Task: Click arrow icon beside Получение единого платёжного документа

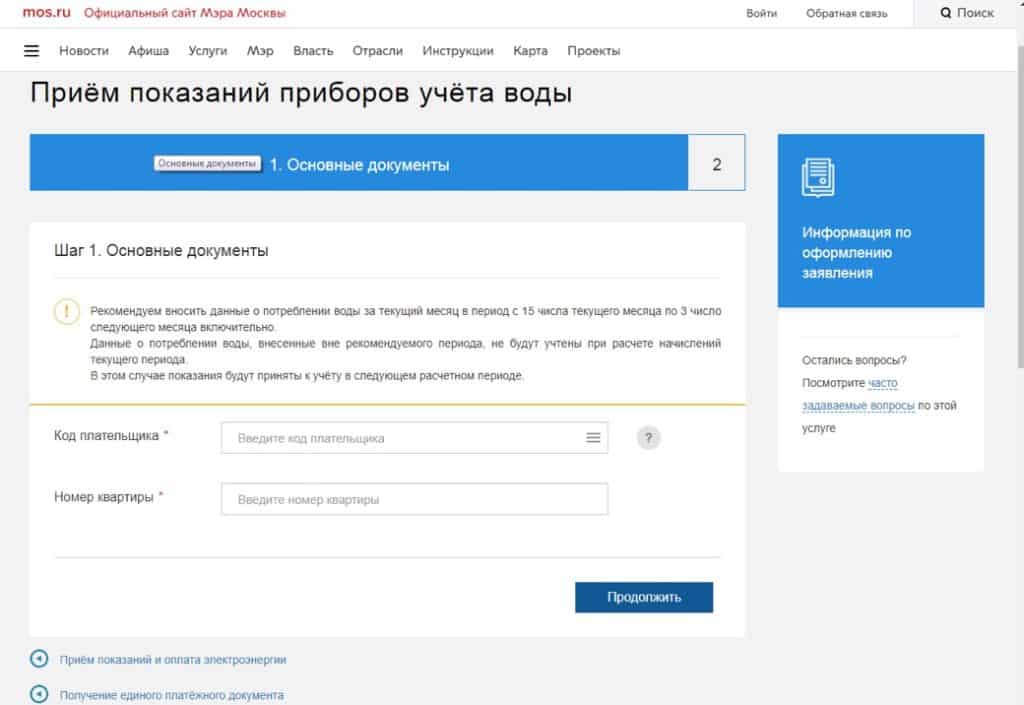Action: 39,694
